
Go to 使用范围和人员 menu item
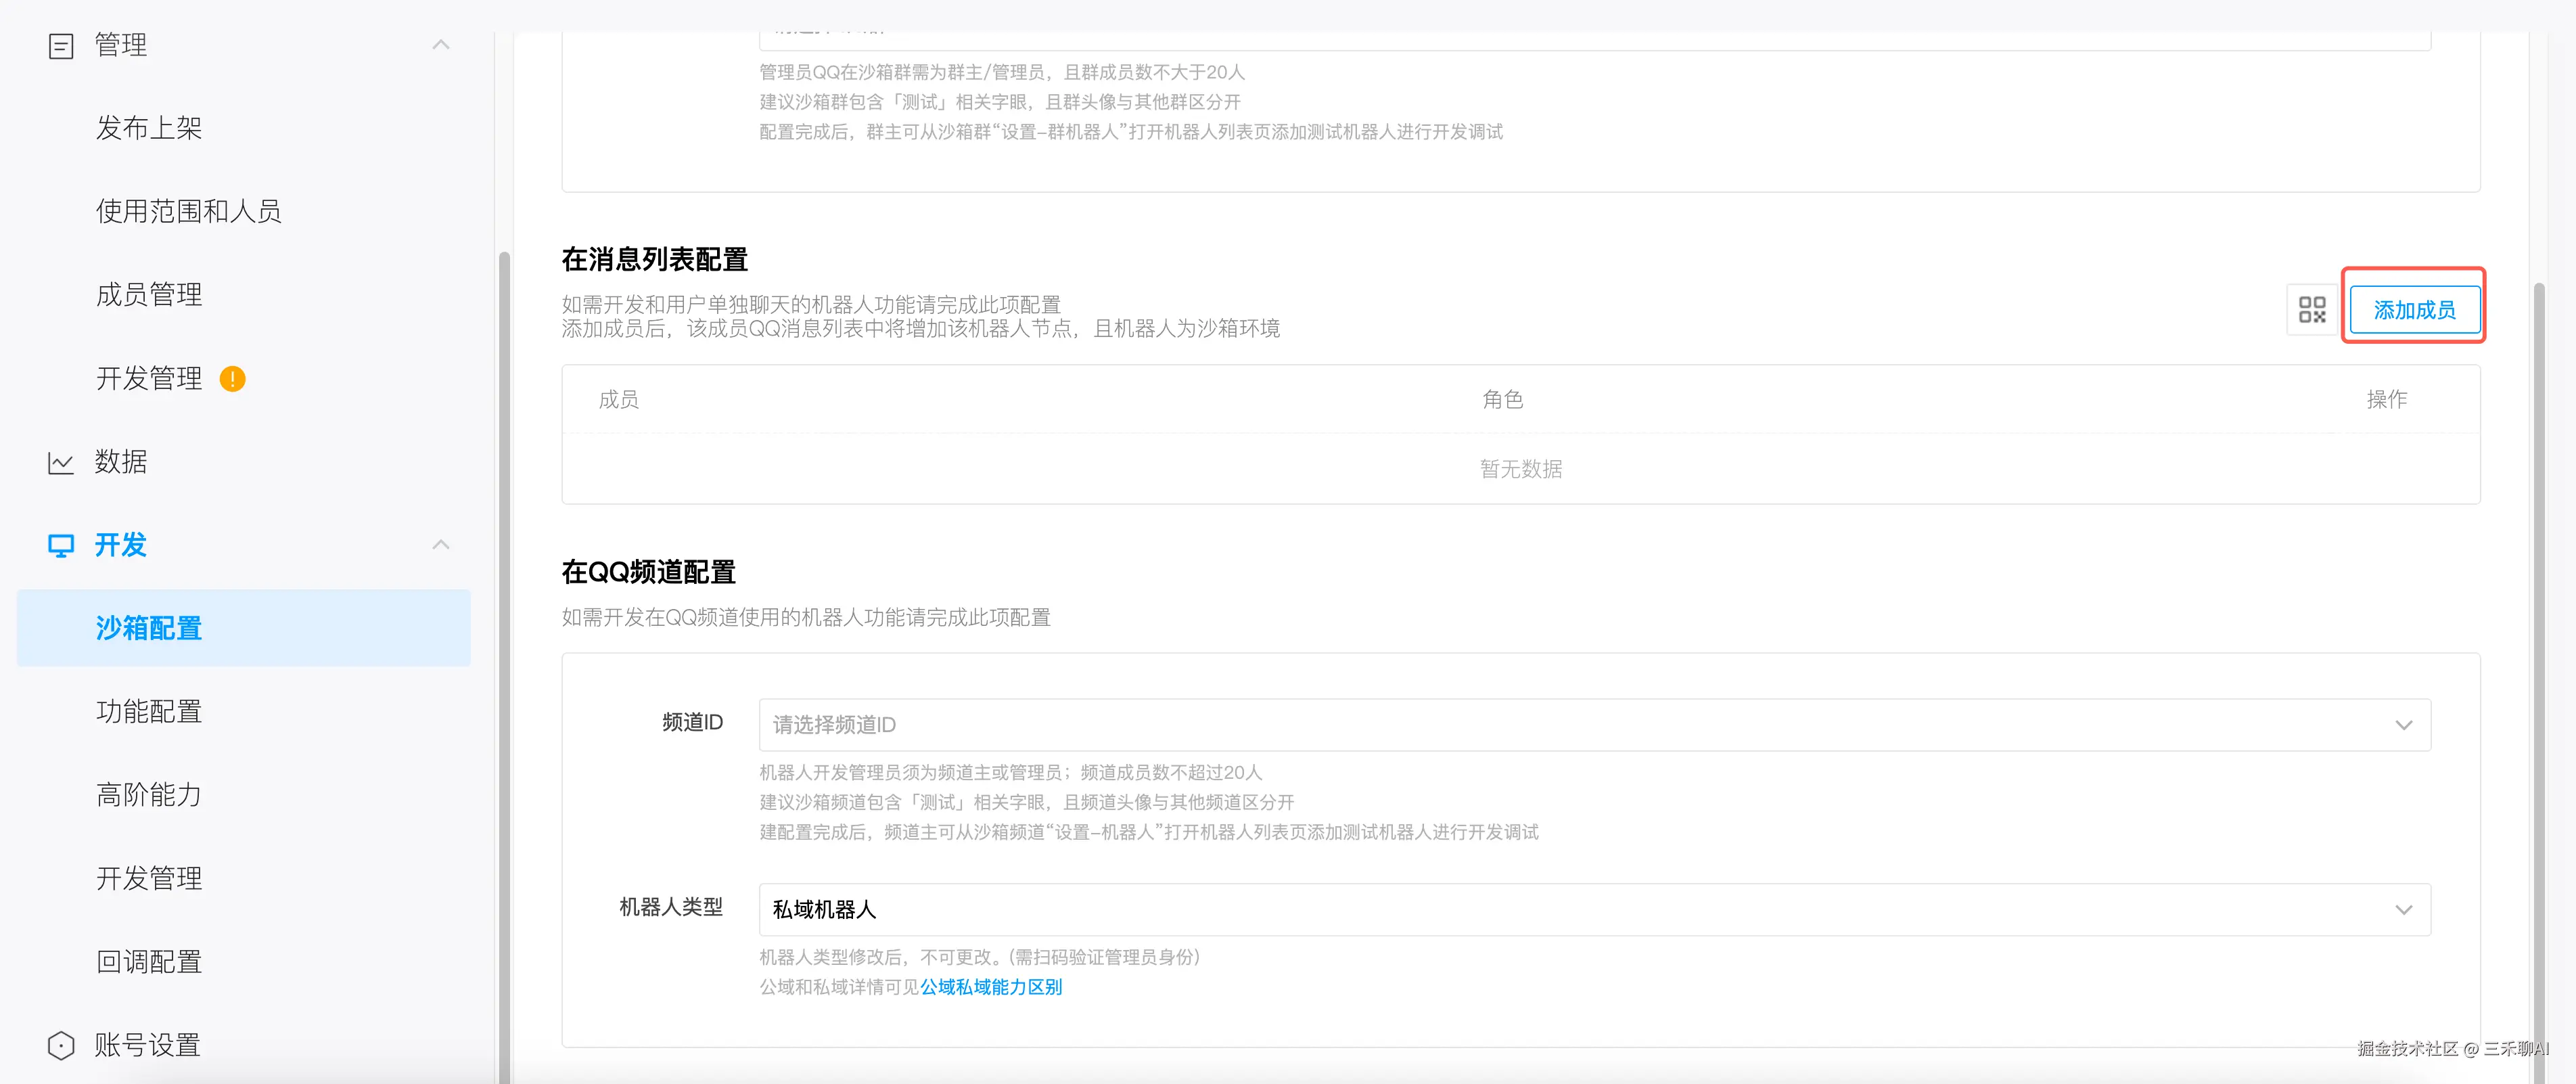[x=188, y=211]
